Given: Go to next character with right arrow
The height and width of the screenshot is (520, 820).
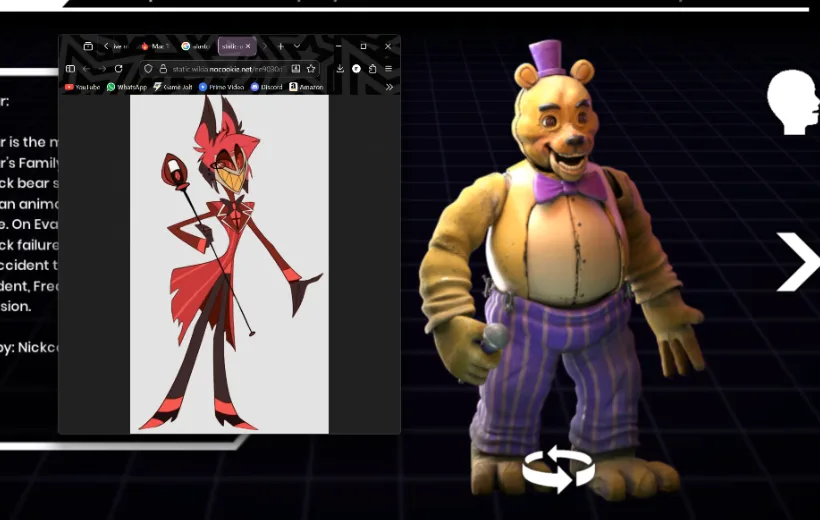Looking at the screenshot, I should pos(798,262).
